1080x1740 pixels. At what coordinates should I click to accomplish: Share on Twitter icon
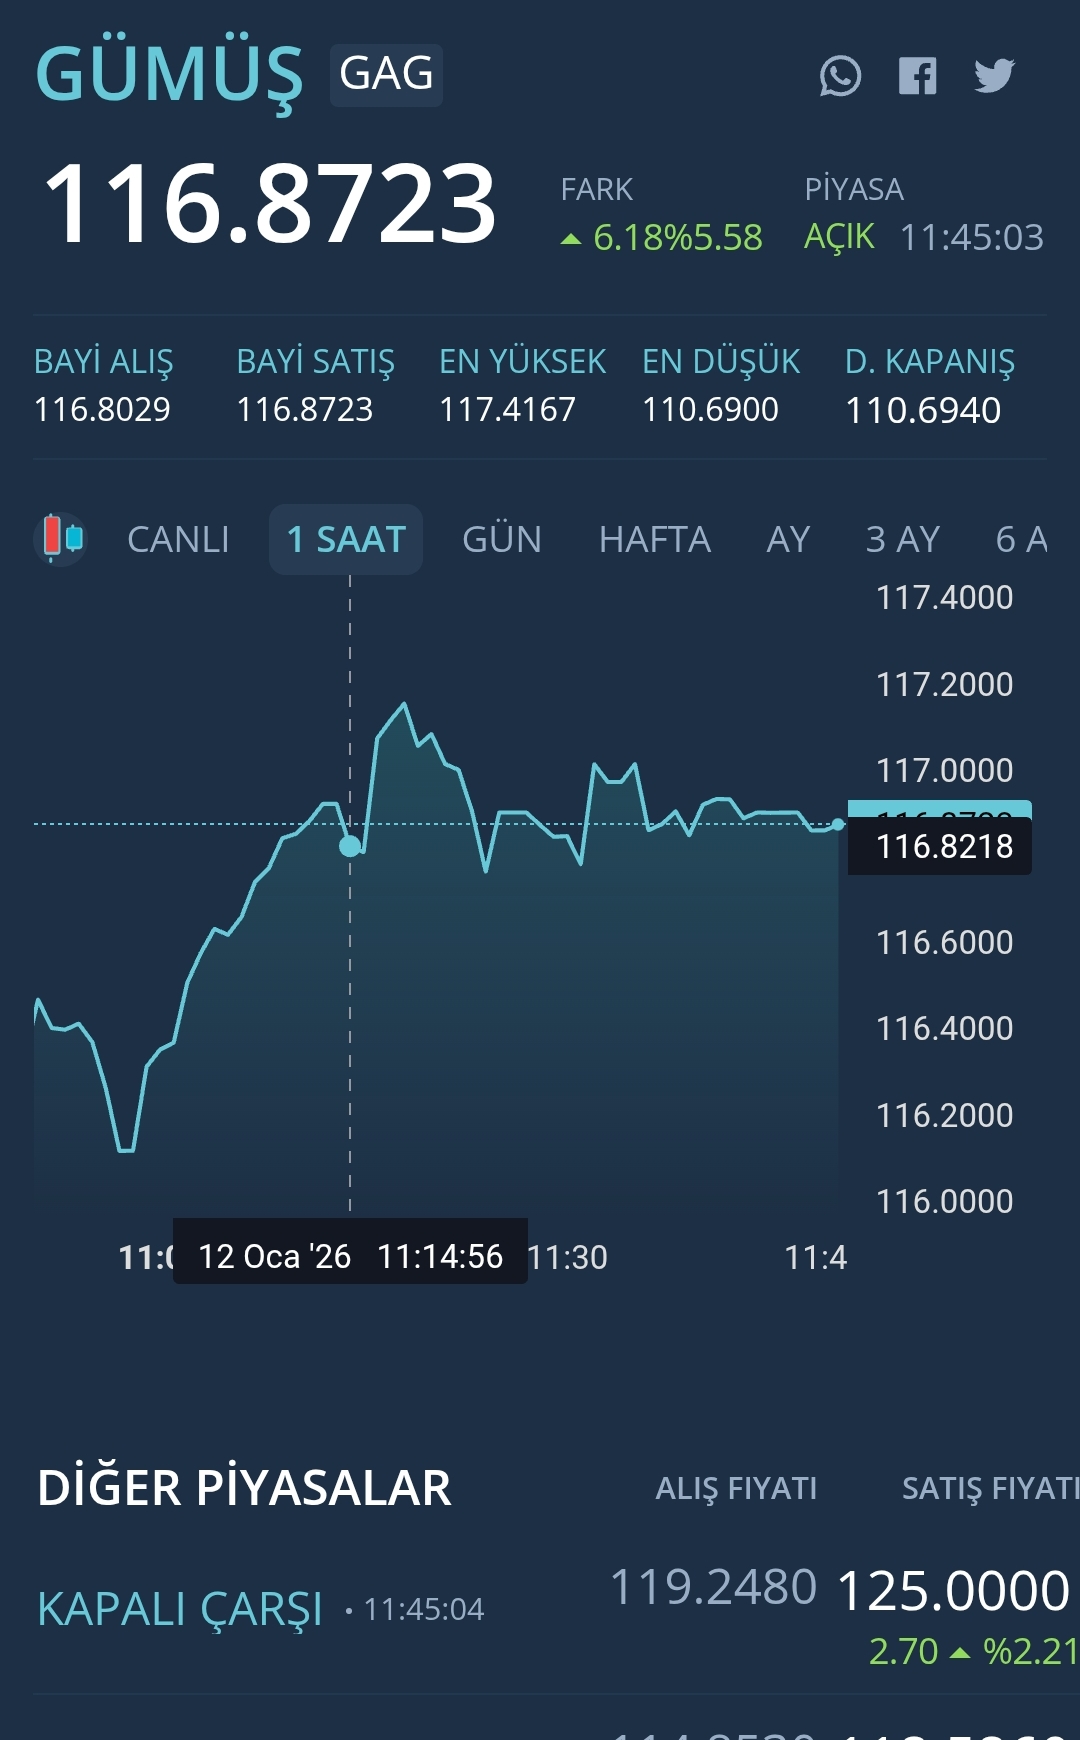(x=994, y=76)
